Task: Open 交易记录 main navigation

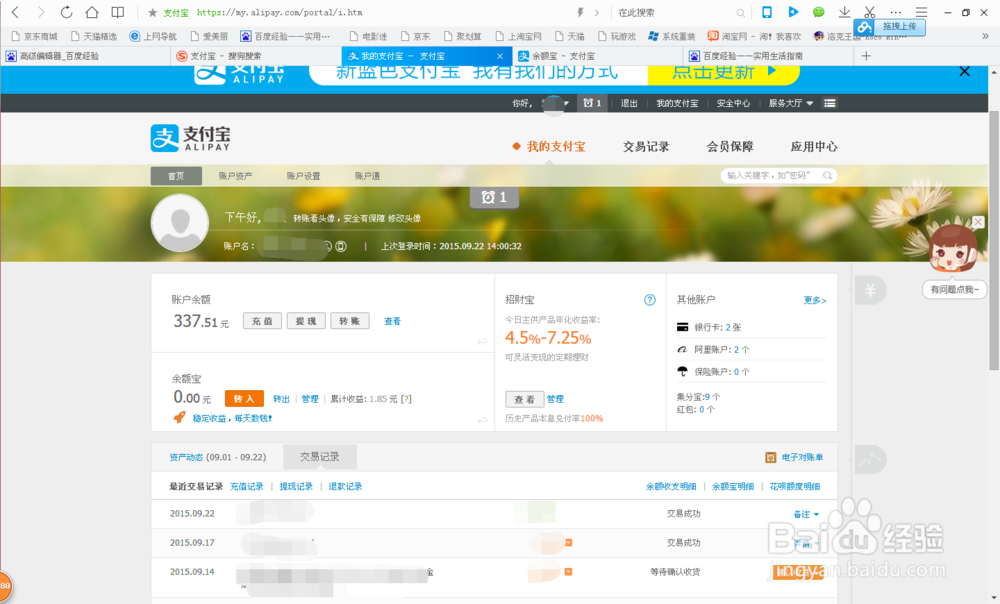Action: pos(646,147)
